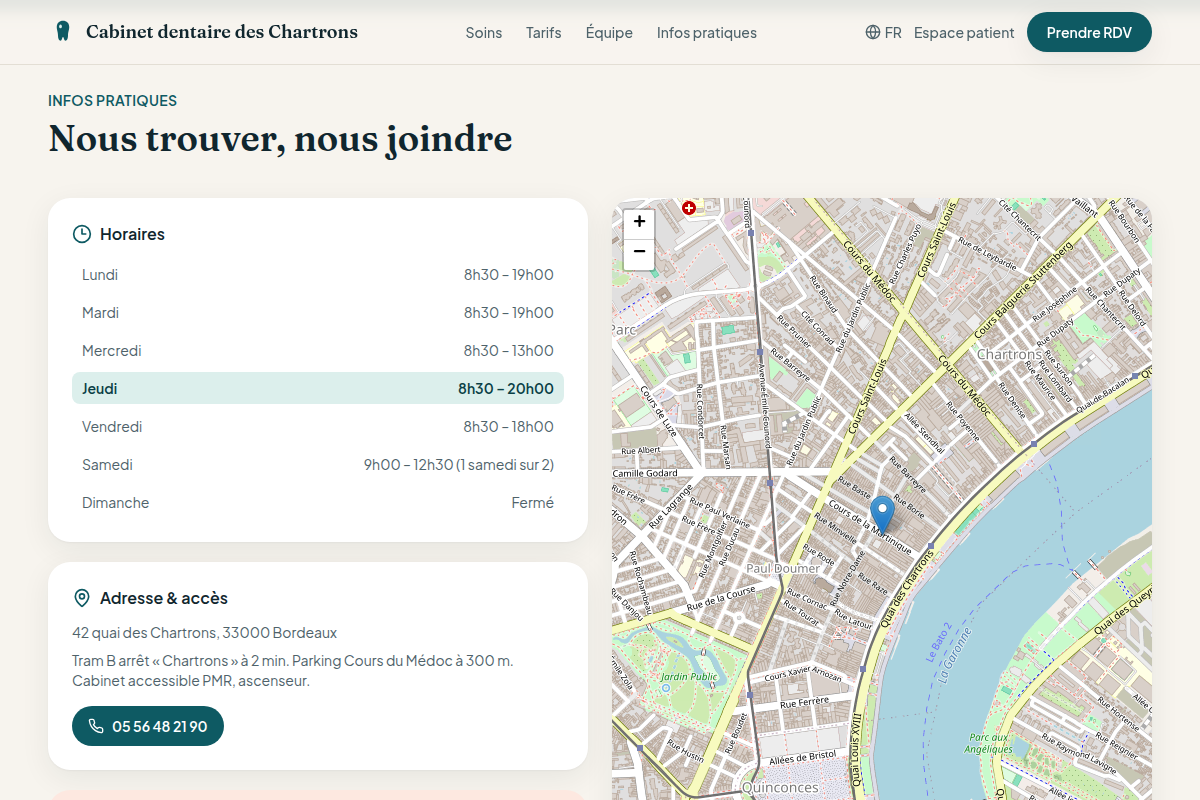Click the Adresse & accès heading
Image resolution: width=1200 pixels, height=800 pixels.
[164, 598]
